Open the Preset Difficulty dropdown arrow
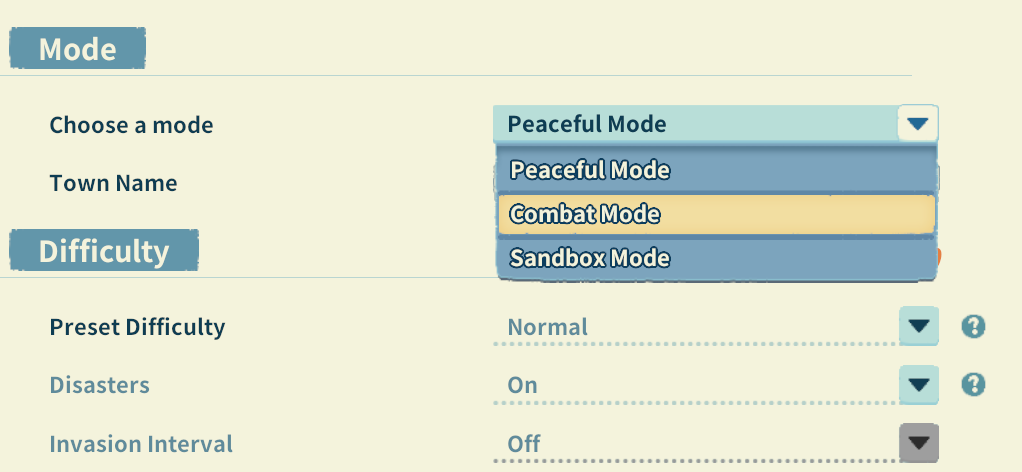The width and height of the screenshot is (1022, 472). click(x=918, y=327)
